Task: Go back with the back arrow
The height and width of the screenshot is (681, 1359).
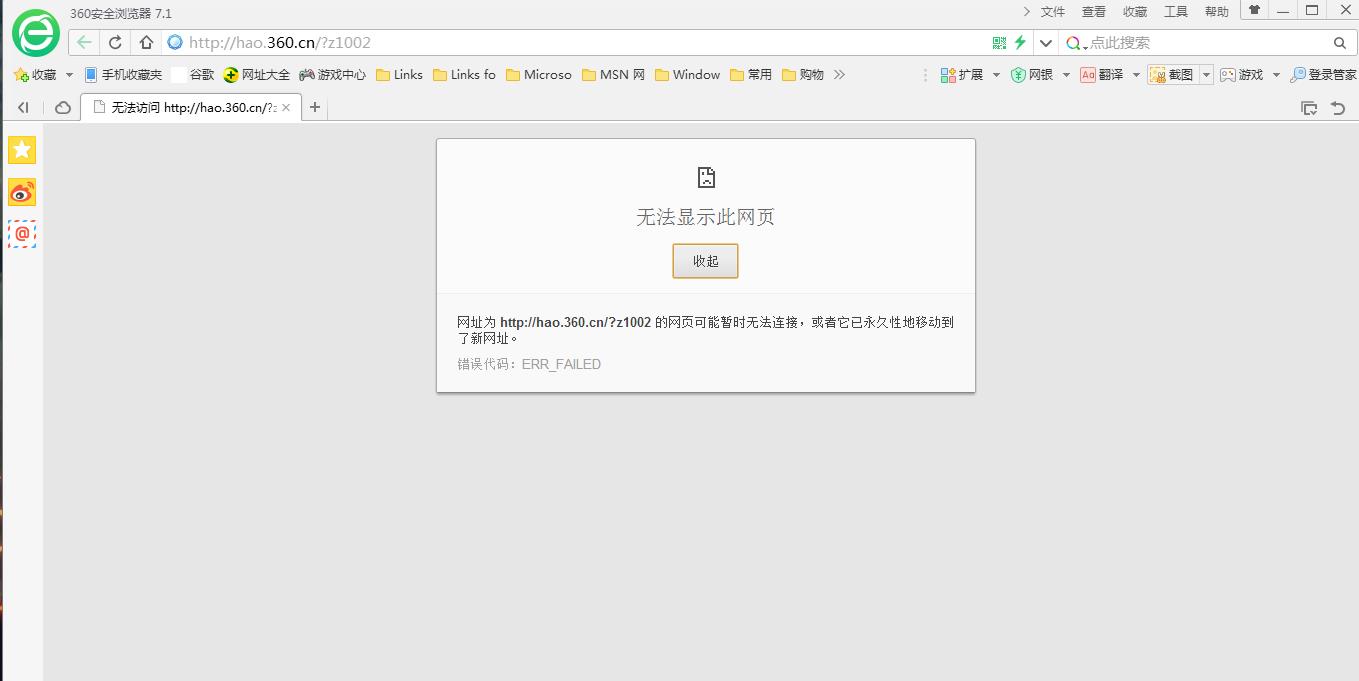Action: pyautogui.click(x=84, y=42)
